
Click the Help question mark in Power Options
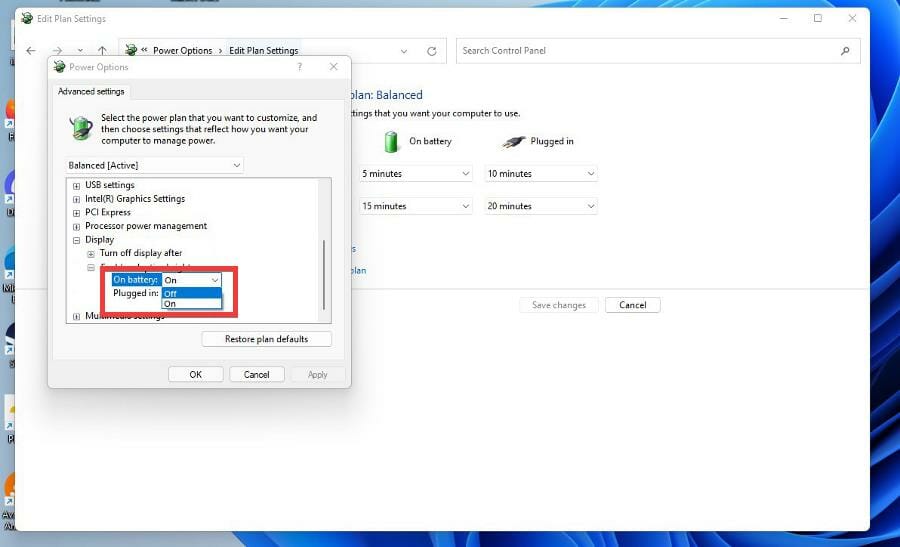pyautogui.click(x=300, y=67)
